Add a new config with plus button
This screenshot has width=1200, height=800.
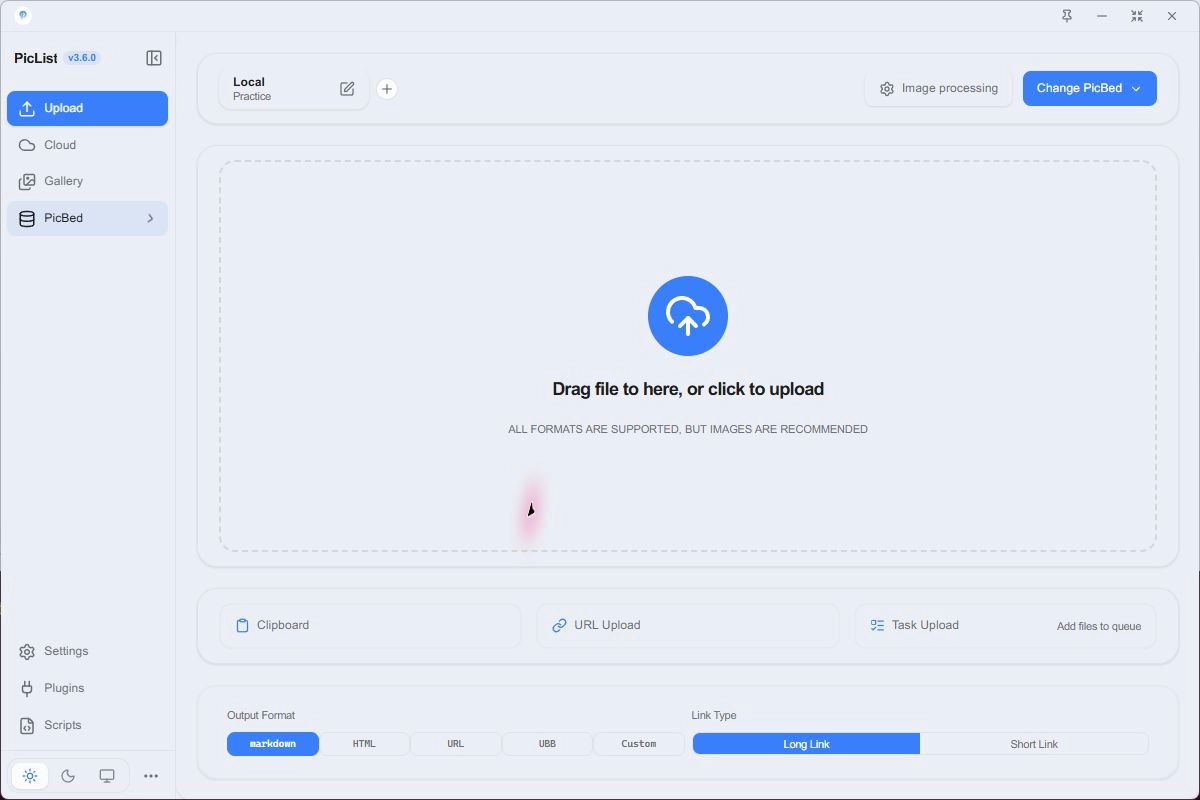(387, 89)
